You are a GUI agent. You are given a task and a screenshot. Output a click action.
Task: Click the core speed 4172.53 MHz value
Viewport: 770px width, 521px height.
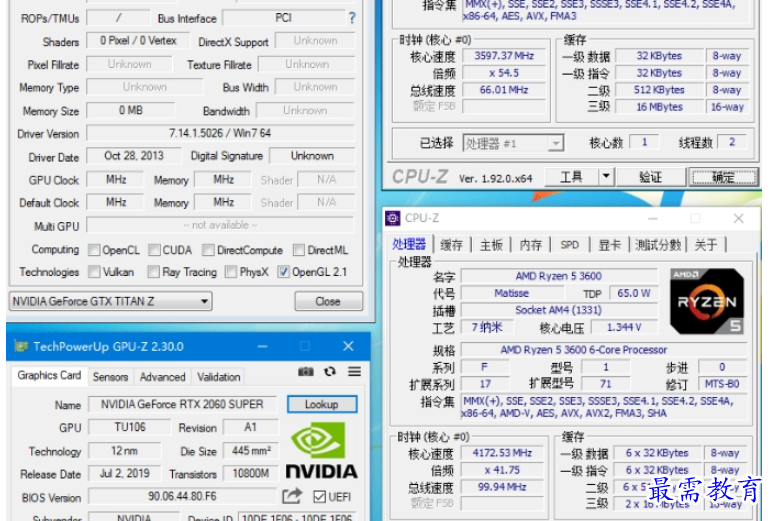[x=502, y=453]
